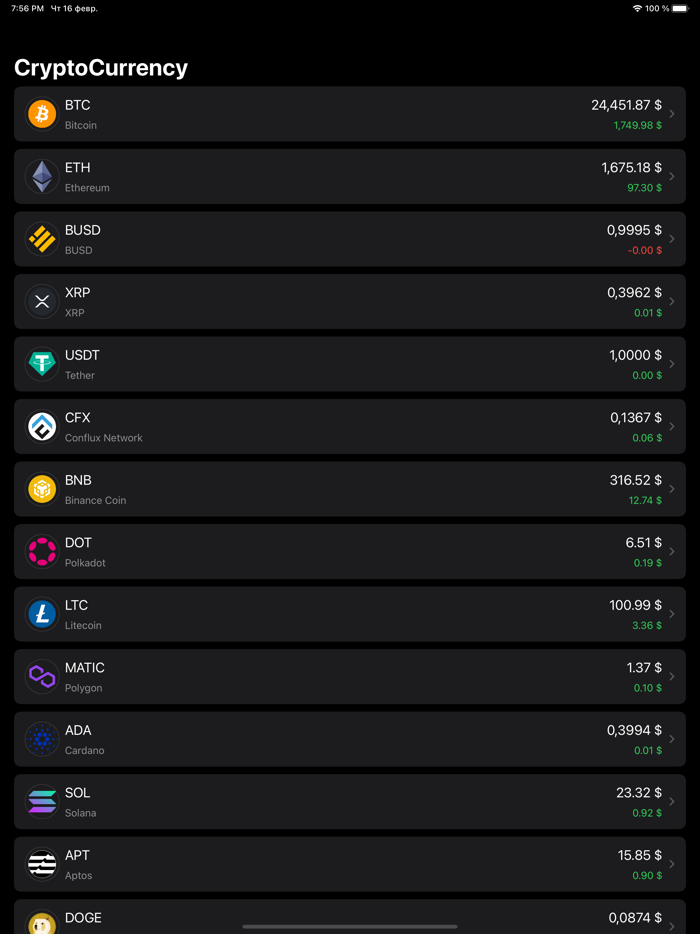Click the SOL Solana row

point(350,801)
